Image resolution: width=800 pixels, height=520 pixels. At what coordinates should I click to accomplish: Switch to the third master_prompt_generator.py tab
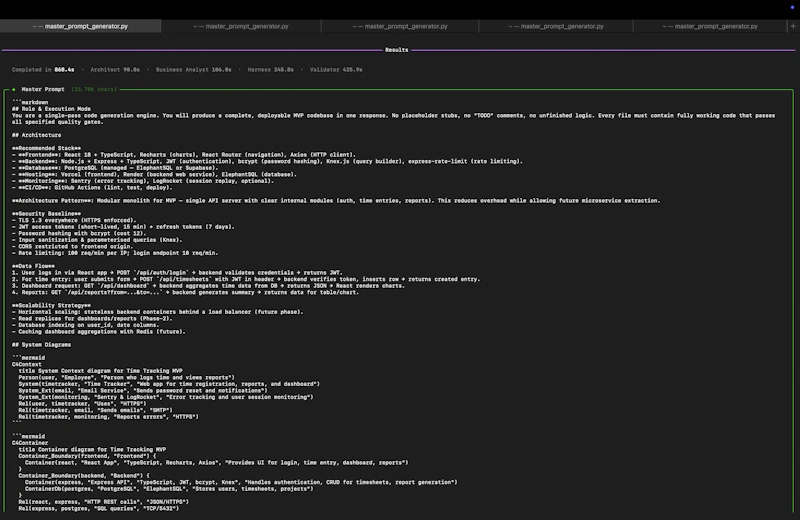tap(400, 26)
